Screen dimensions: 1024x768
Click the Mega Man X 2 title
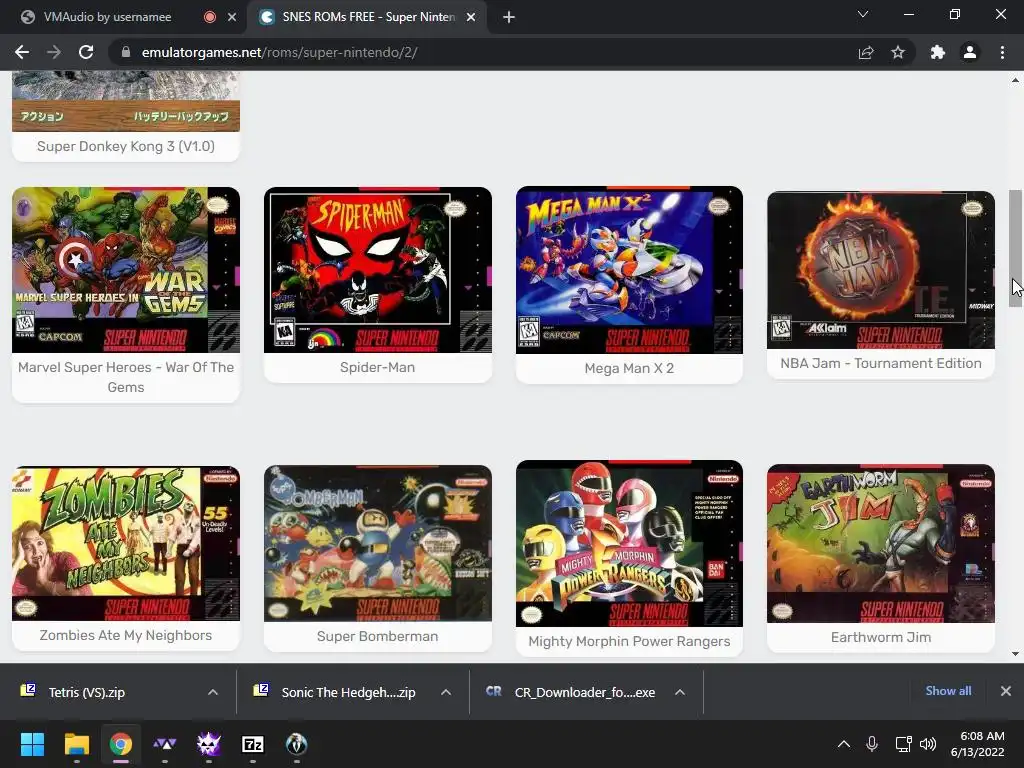(x=629, y=368)
